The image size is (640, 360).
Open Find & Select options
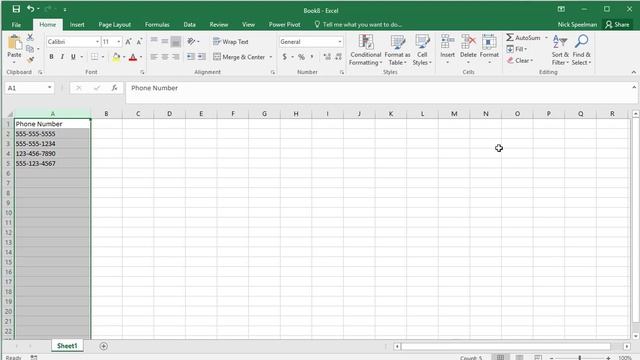point(581,50)
